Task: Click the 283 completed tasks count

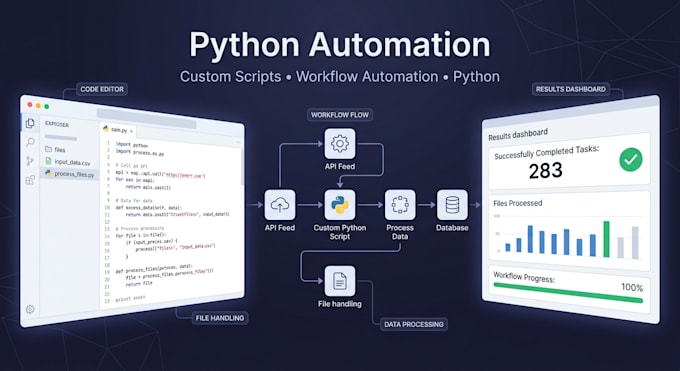Action: 546,171
